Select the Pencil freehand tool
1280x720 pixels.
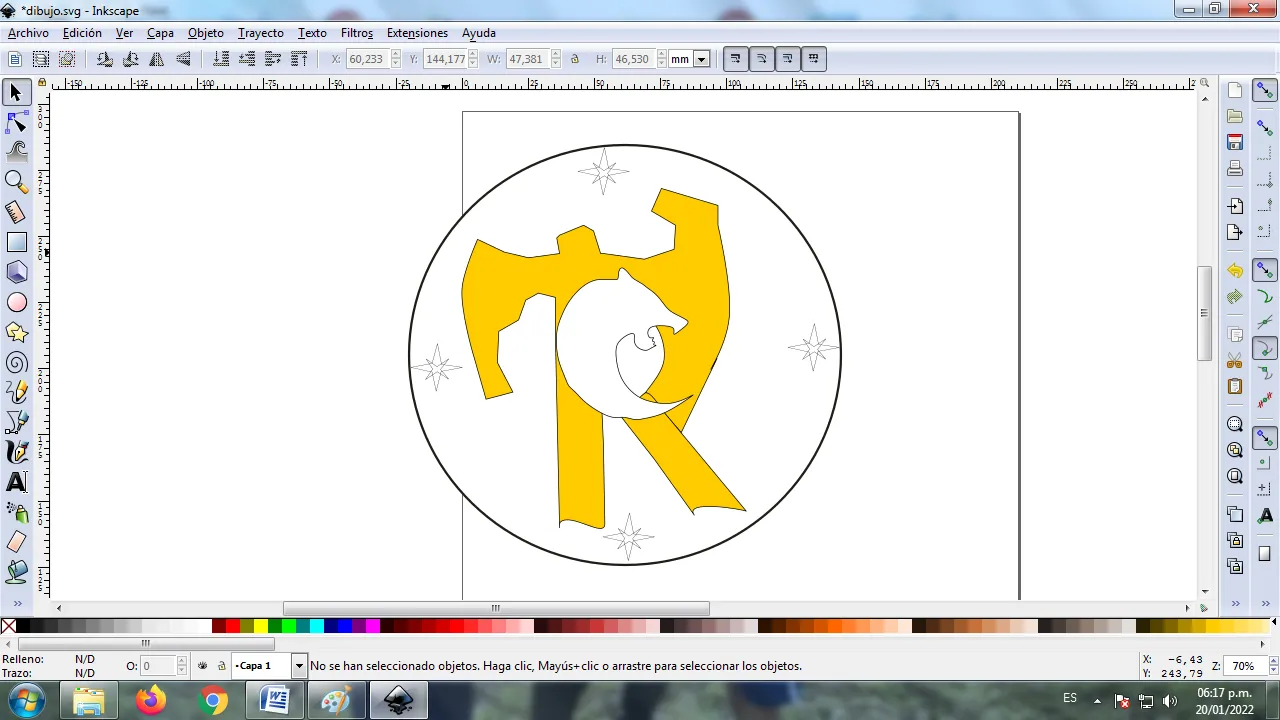coord(16,392)
